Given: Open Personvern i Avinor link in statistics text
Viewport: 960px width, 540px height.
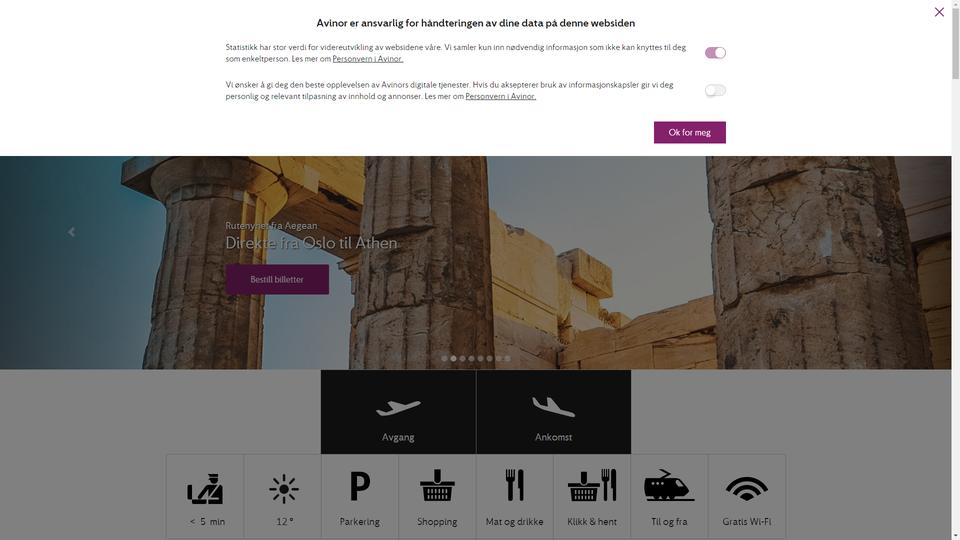Looking at the screenshot, I should pyautogui.click(x=367, y=59).
